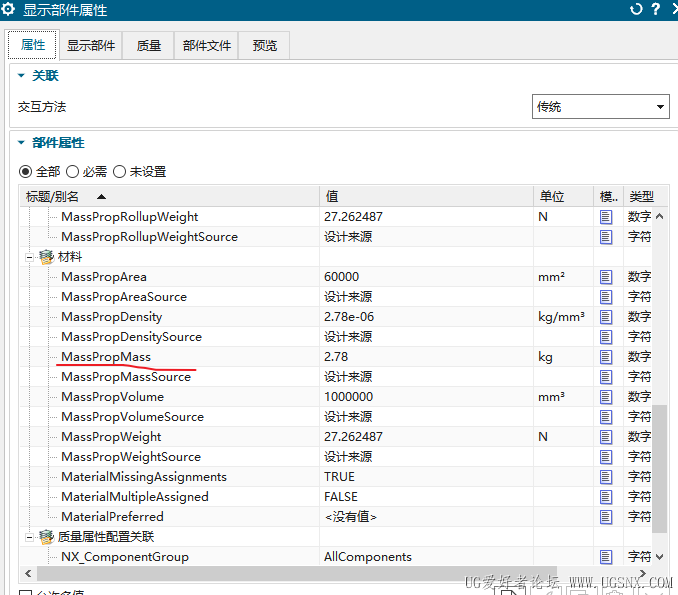Switch to the 部件文件 tab
This screenshot has width=678, height=595.
click(x=207, y=45)
